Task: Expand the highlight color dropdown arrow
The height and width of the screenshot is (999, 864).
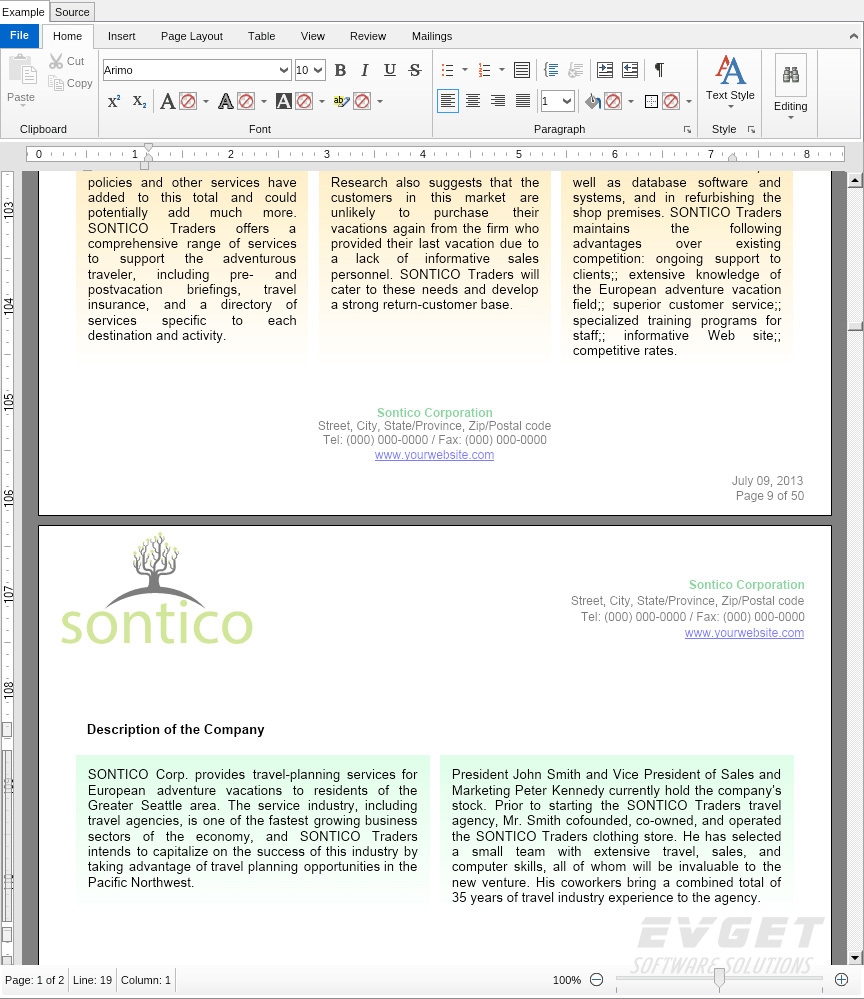Action: pyautogui.click(x=380, y=101)
